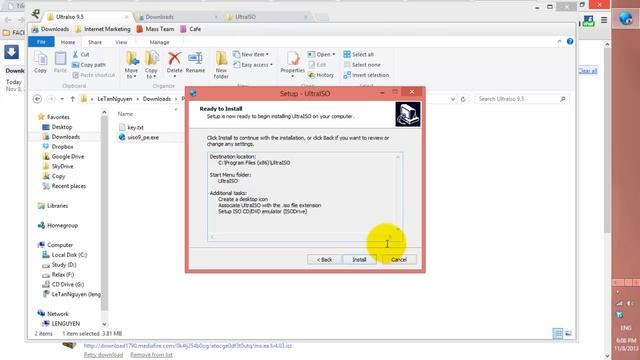Click Select none in the ribbon
Viewport: 640px width, 360px height.
(x=362, y=65)
